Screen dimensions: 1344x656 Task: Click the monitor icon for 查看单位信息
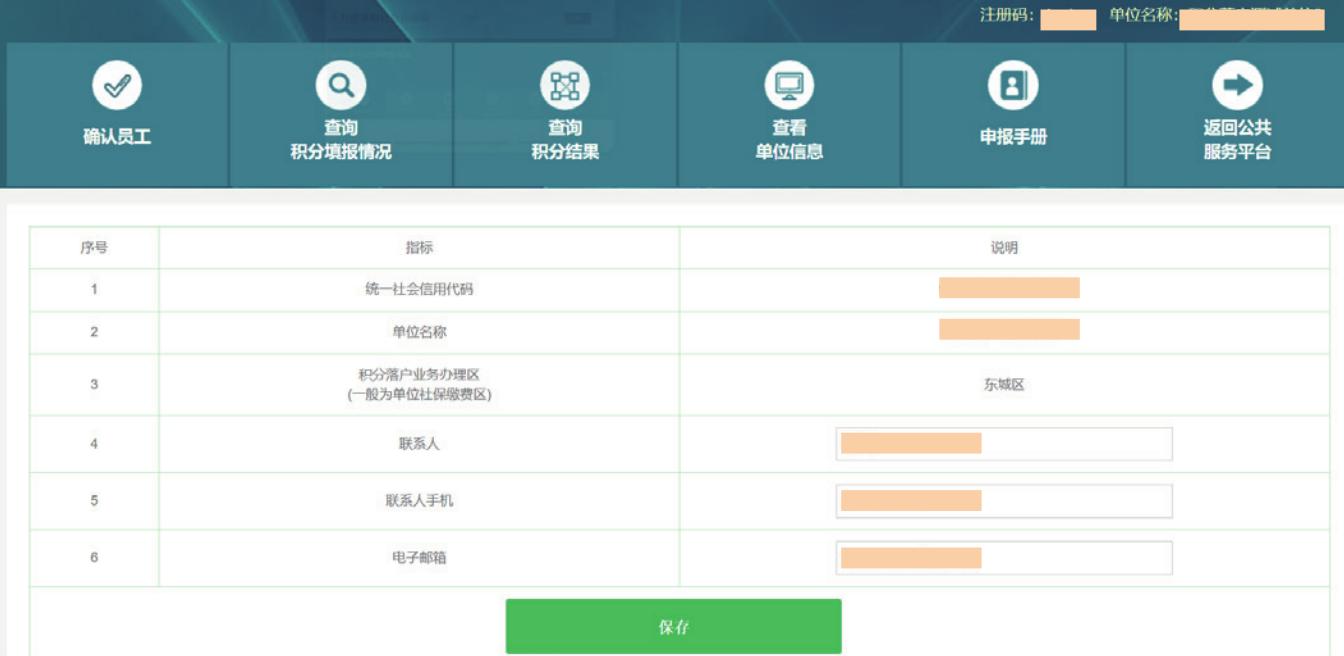(789, 86)
